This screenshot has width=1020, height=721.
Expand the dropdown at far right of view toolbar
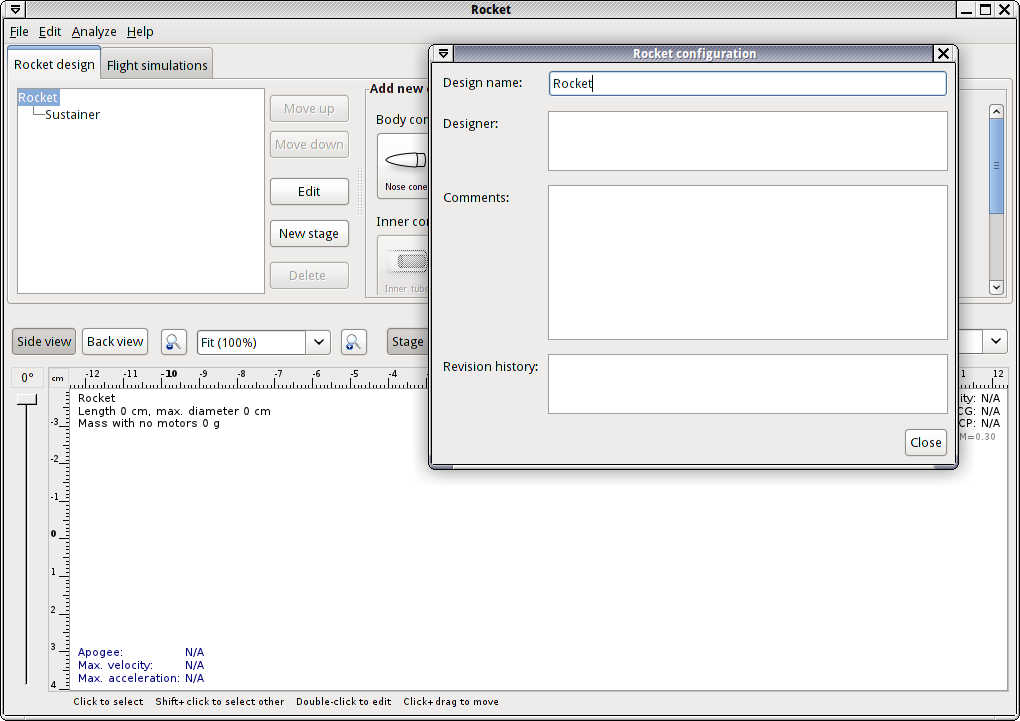click(996, 342)
